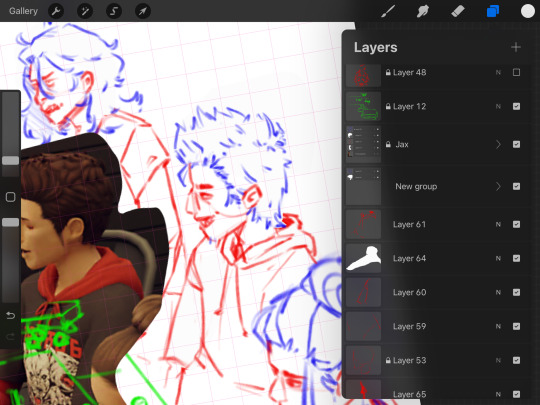
Task: Select Layer 60 thumbnail
Action: pyautogui.click(x=363, y=292)
